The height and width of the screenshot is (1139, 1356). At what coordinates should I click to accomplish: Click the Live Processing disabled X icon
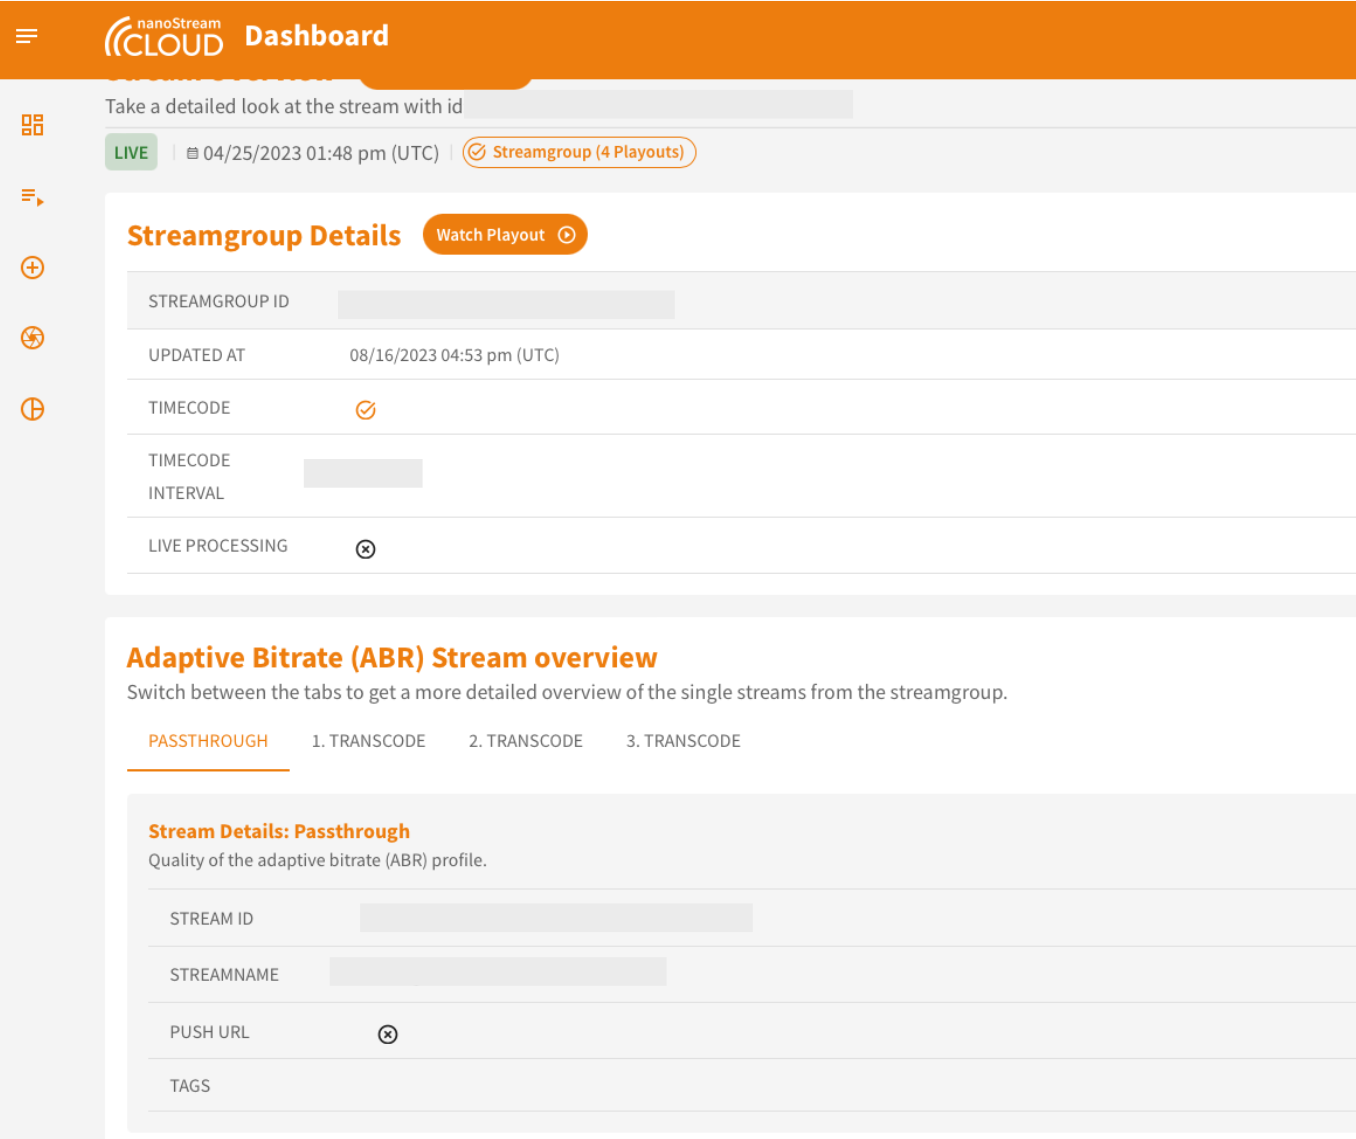366,549
